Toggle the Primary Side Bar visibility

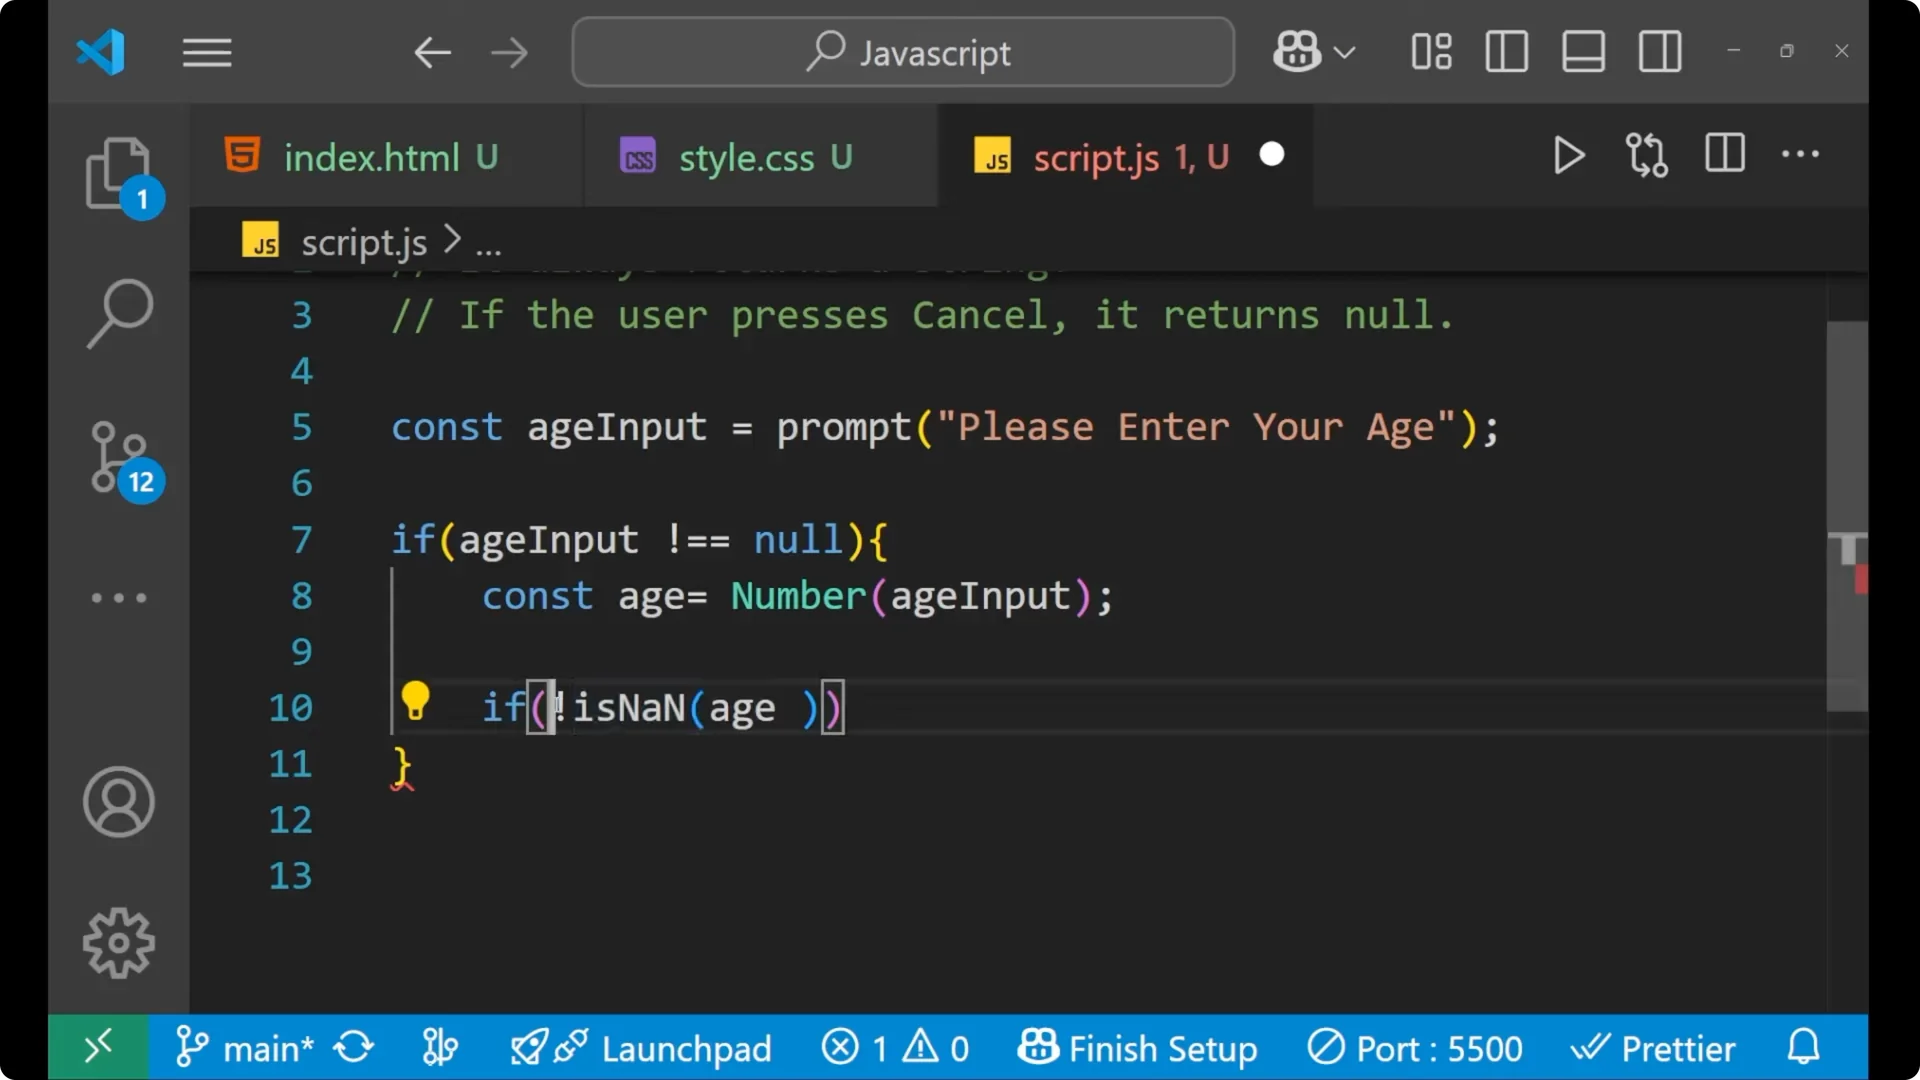1506,51
